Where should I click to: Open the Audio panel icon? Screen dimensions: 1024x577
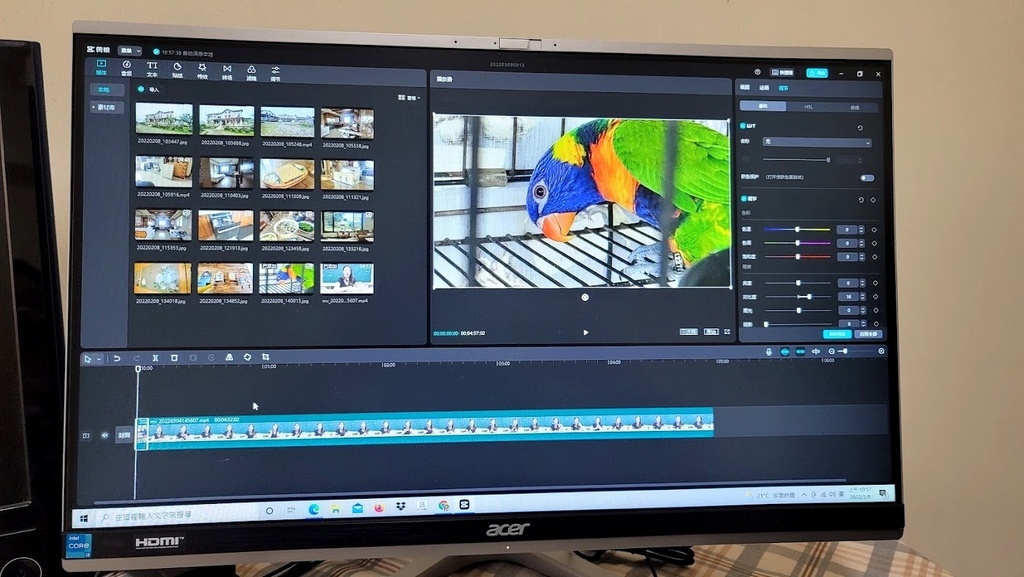pyautogui.click(x=127, y=68)
